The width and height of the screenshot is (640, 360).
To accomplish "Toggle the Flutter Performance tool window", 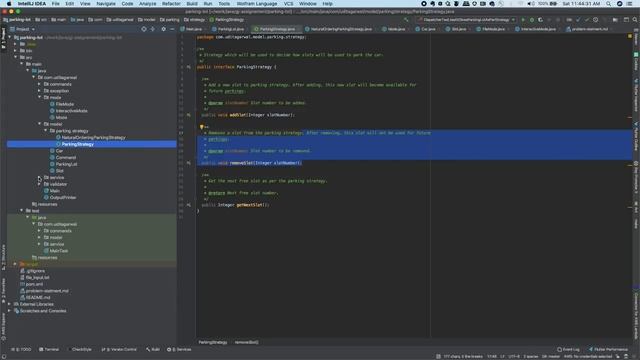I will pyautogui.click(x=608, y=349).
